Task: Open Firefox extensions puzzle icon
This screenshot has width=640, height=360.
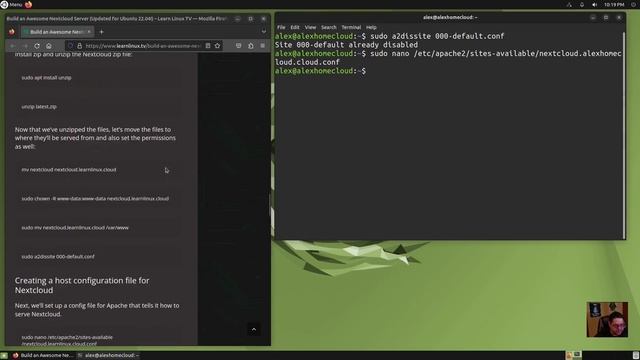Action: coord(251,46)
